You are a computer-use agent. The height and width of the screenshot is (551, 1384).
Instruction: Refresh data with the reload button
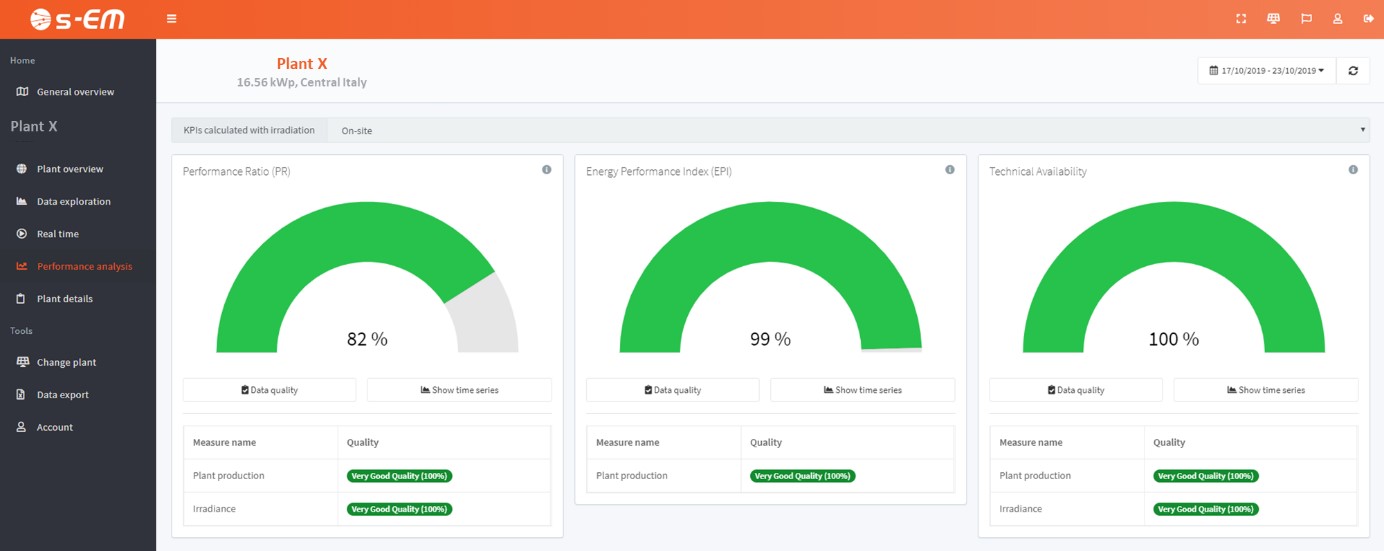(1353, 71)
